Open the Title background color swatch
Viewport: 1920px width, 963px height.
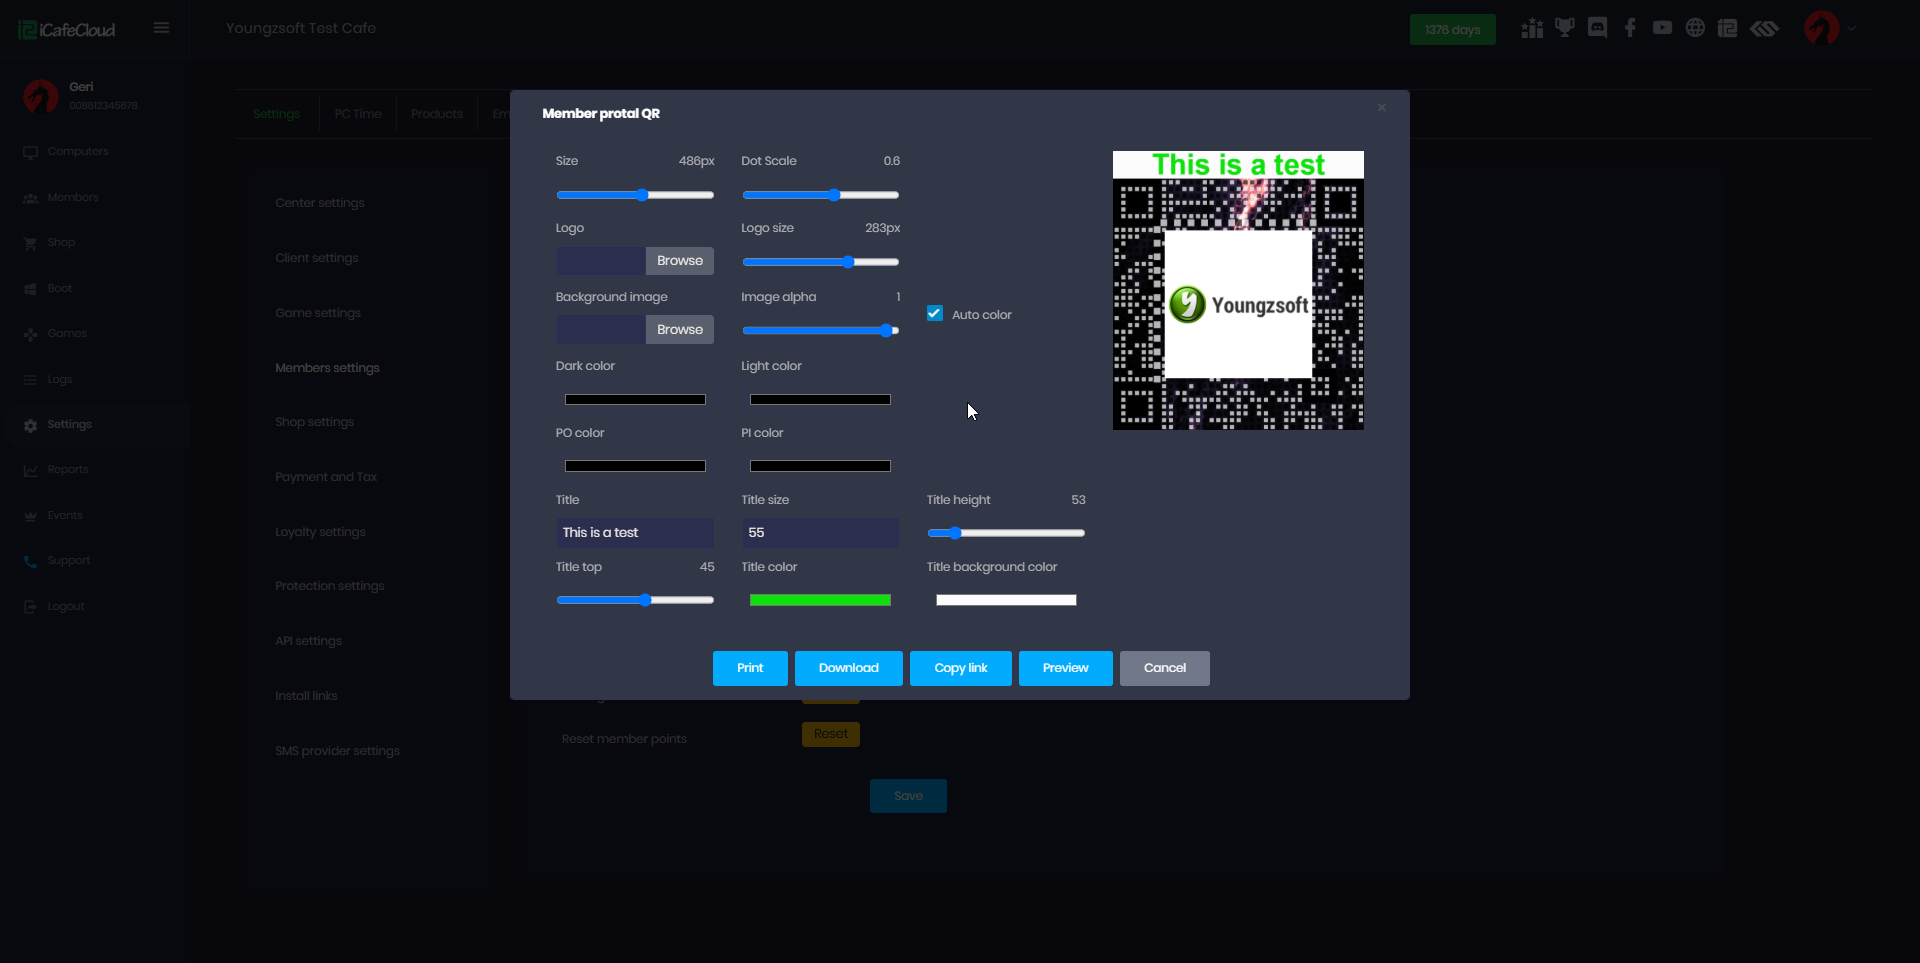coord(1006,600)
